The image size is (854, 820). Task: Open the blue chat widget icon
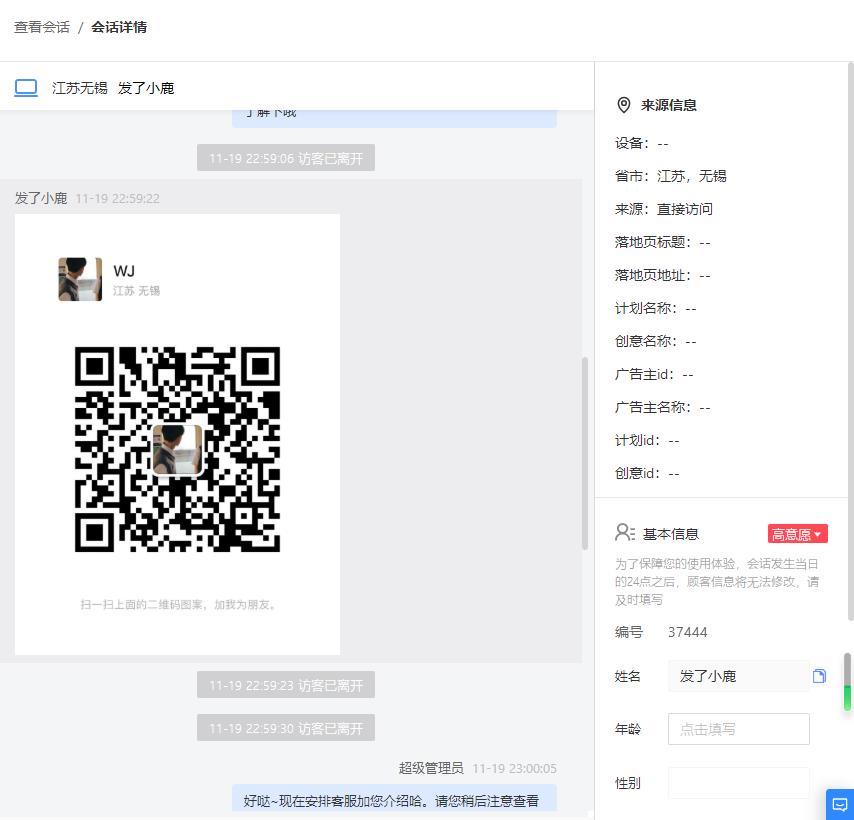(840, 804)
